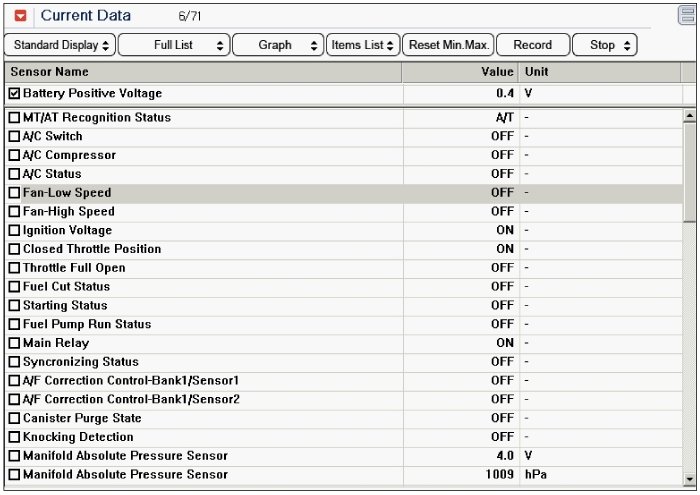
Task: Click the scrollbar up arrow
Action: (689, 116)
